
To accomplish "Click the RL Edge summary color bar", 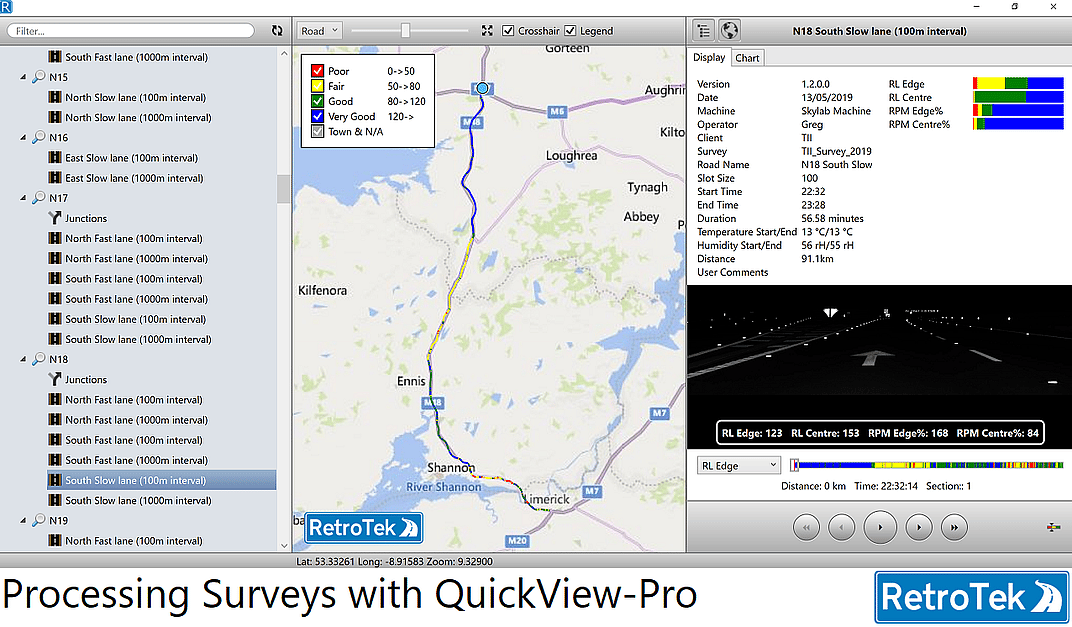I will coord(1019,83).
